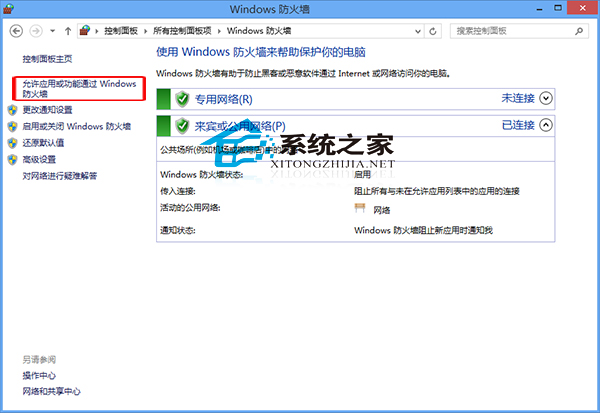The width and height of the screenshot is (600, 413).
Task: Click shield icon beside 高级设置
Action: pos(13,159)
